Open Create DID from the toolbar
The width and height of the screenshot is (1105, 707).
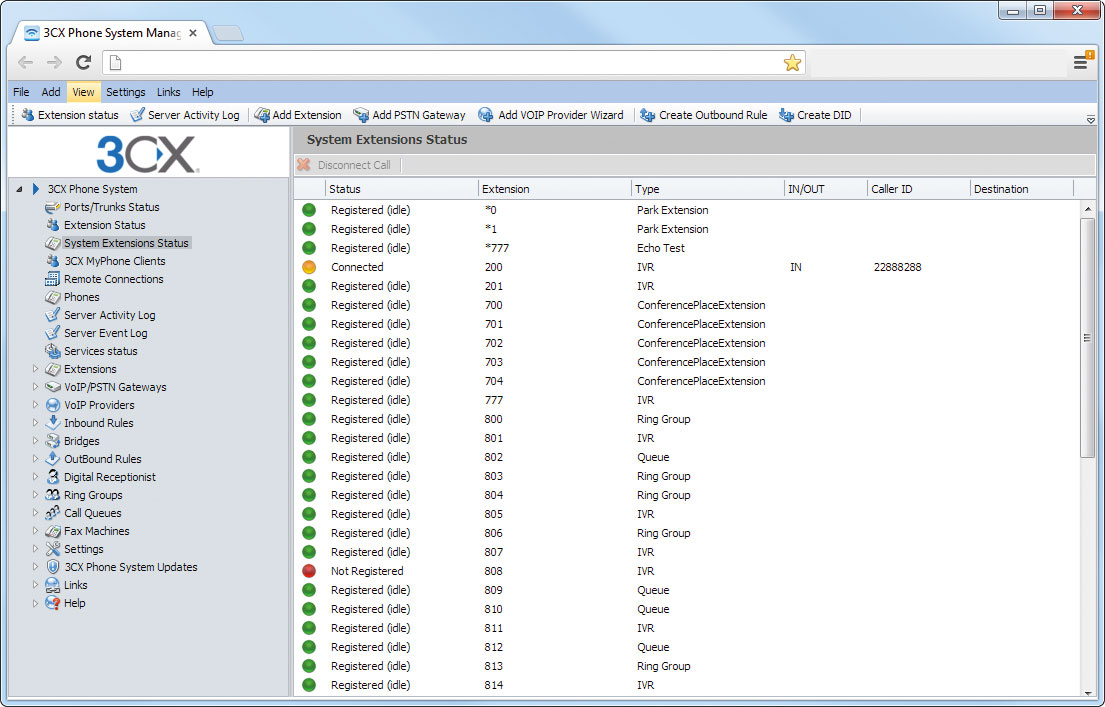(x=815, y=114)
